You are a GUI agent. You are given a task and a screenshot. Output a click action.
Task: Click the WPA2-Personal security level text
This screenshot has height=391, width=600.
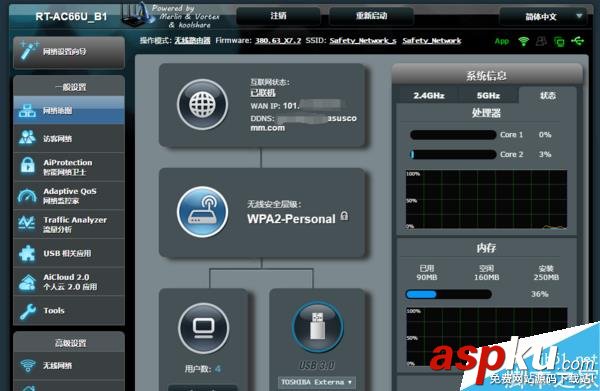coord(291,219)
